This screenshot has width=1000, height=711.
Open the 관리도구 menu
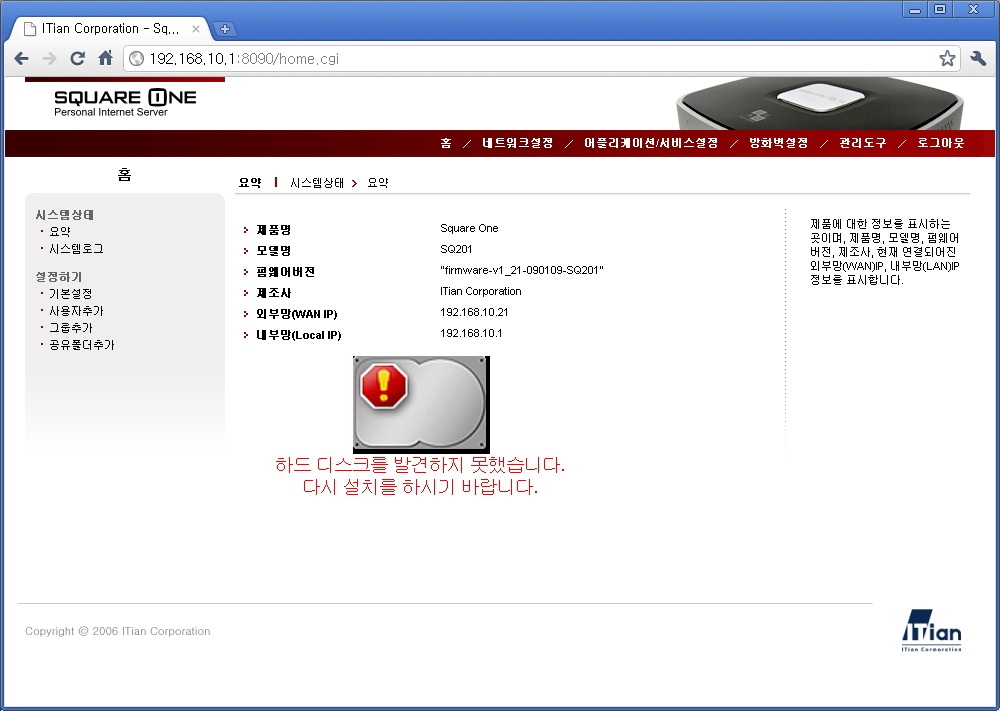pyautogui.click(x=862, y=143)
